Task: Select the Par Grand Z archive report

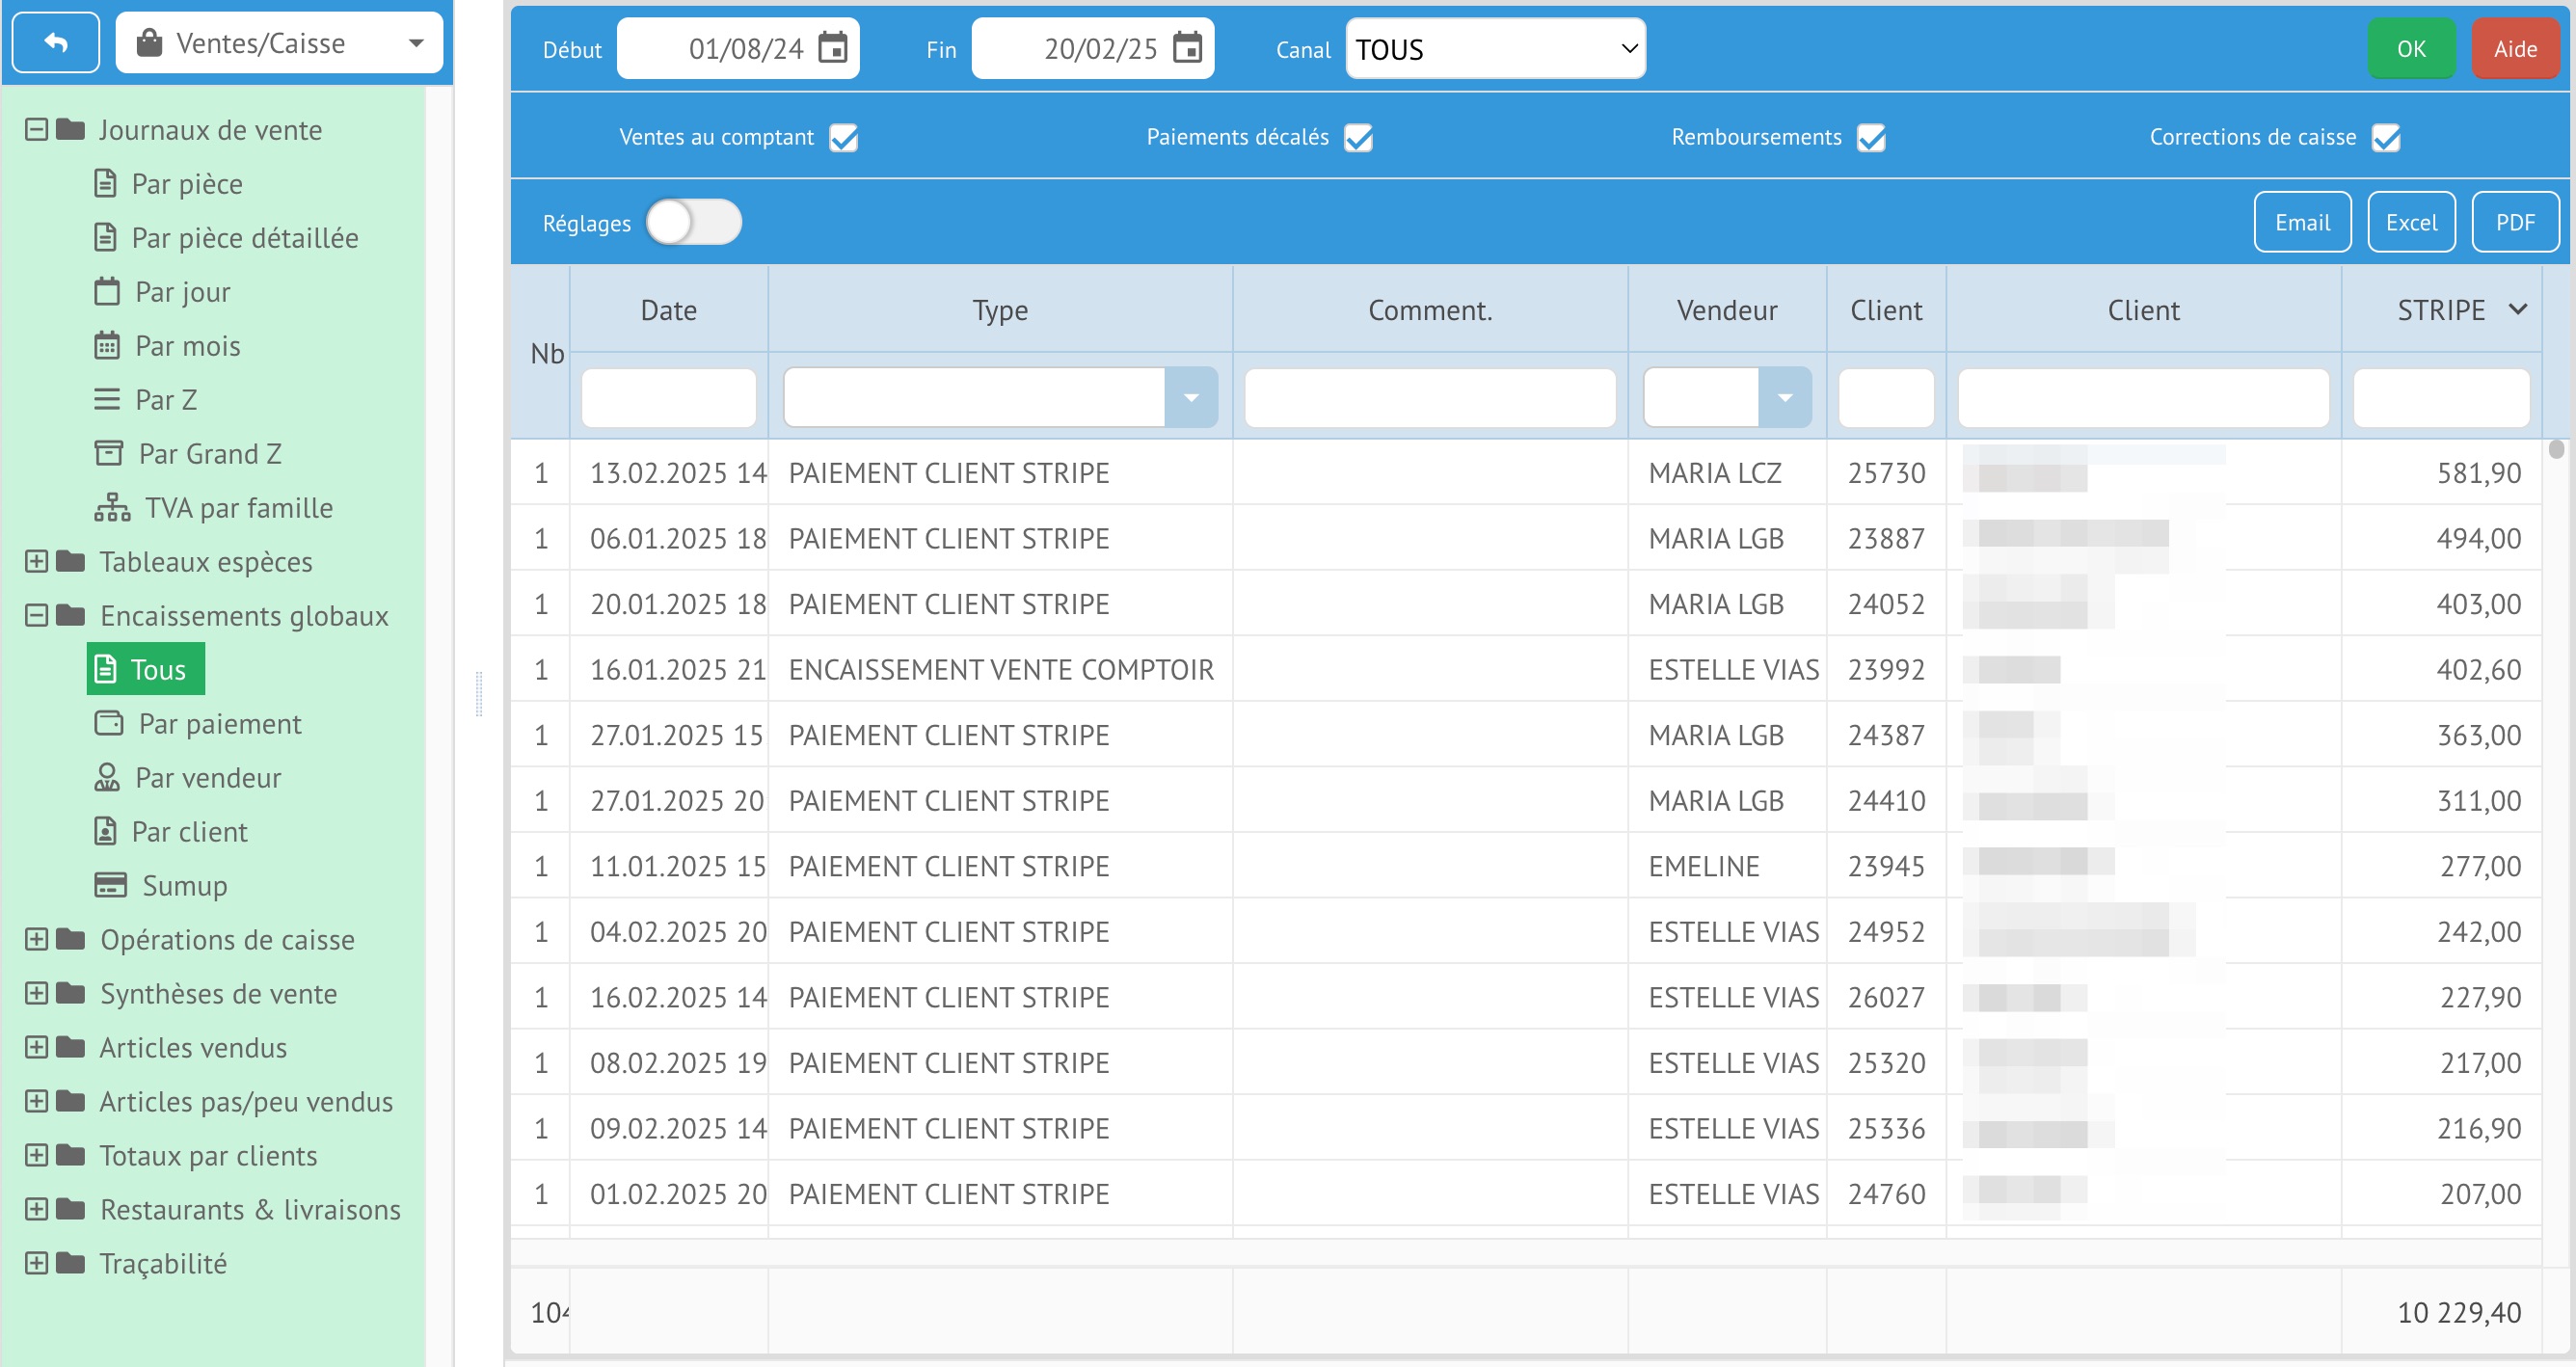Action: tap(209, 454)
